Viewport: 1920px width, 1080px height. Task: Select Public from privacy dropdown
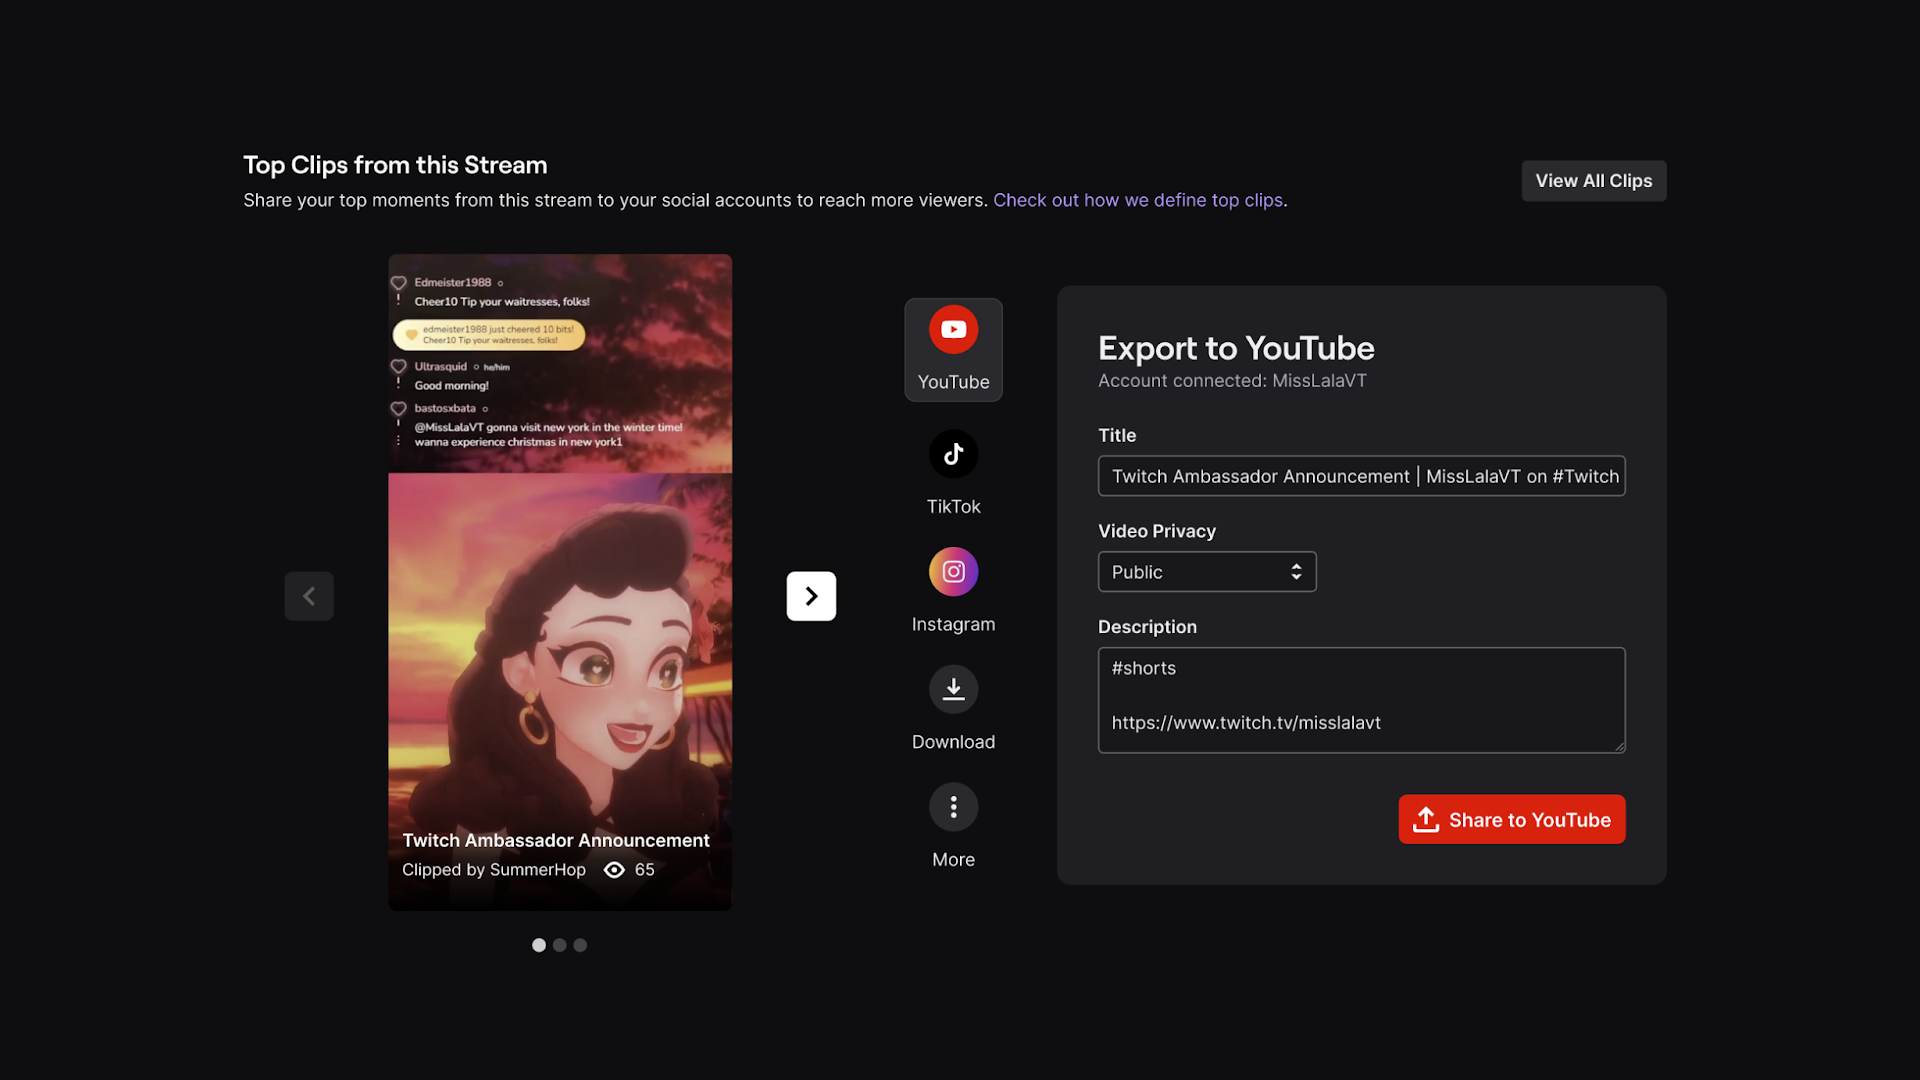1207,571
